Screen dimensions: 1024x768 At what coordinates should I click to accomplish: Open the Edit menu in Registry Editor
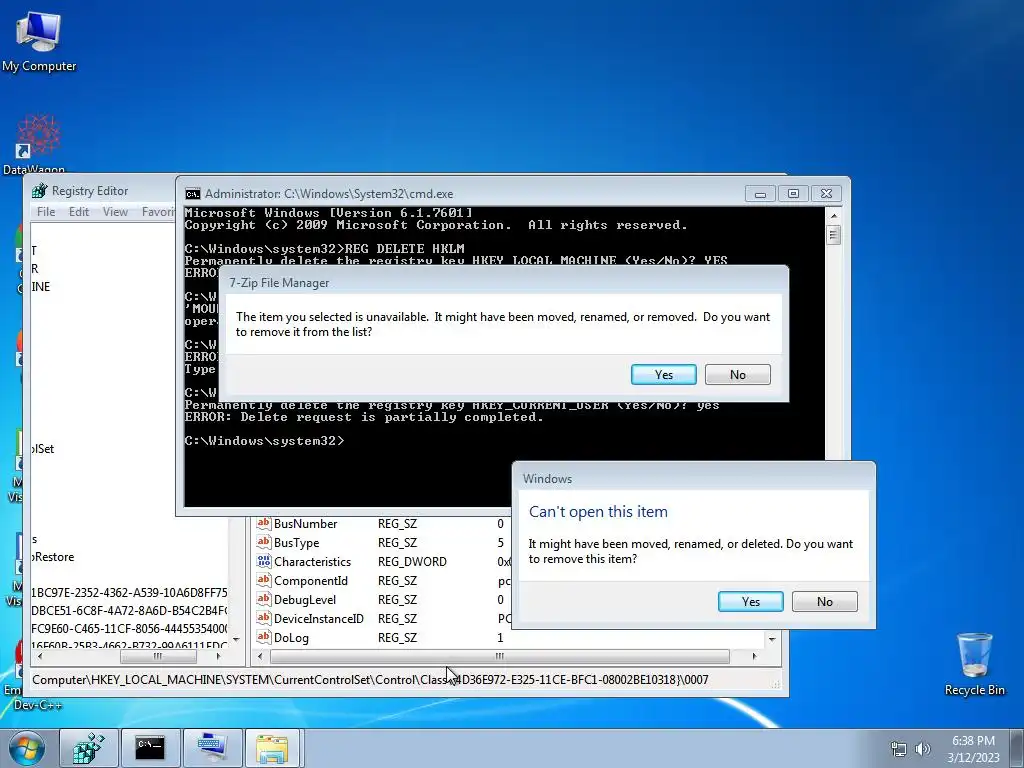79,212
